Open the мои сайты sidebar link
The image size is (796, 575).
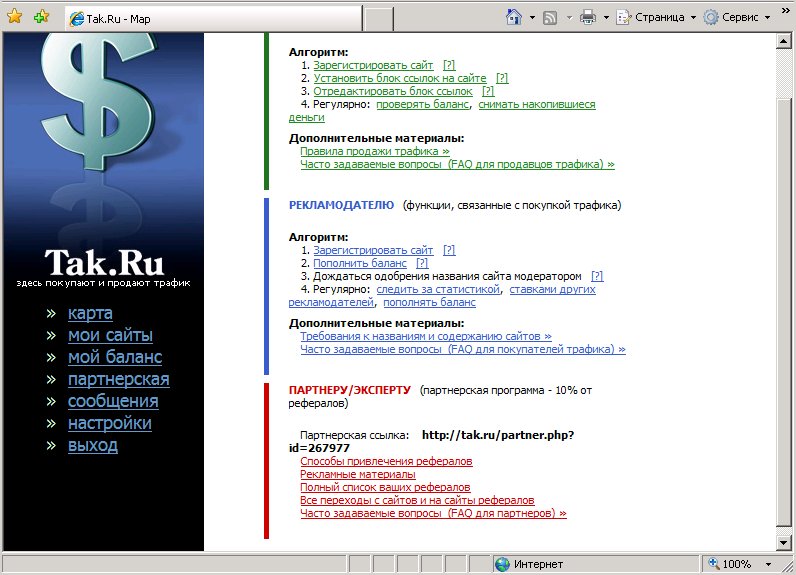click(110, 335)
